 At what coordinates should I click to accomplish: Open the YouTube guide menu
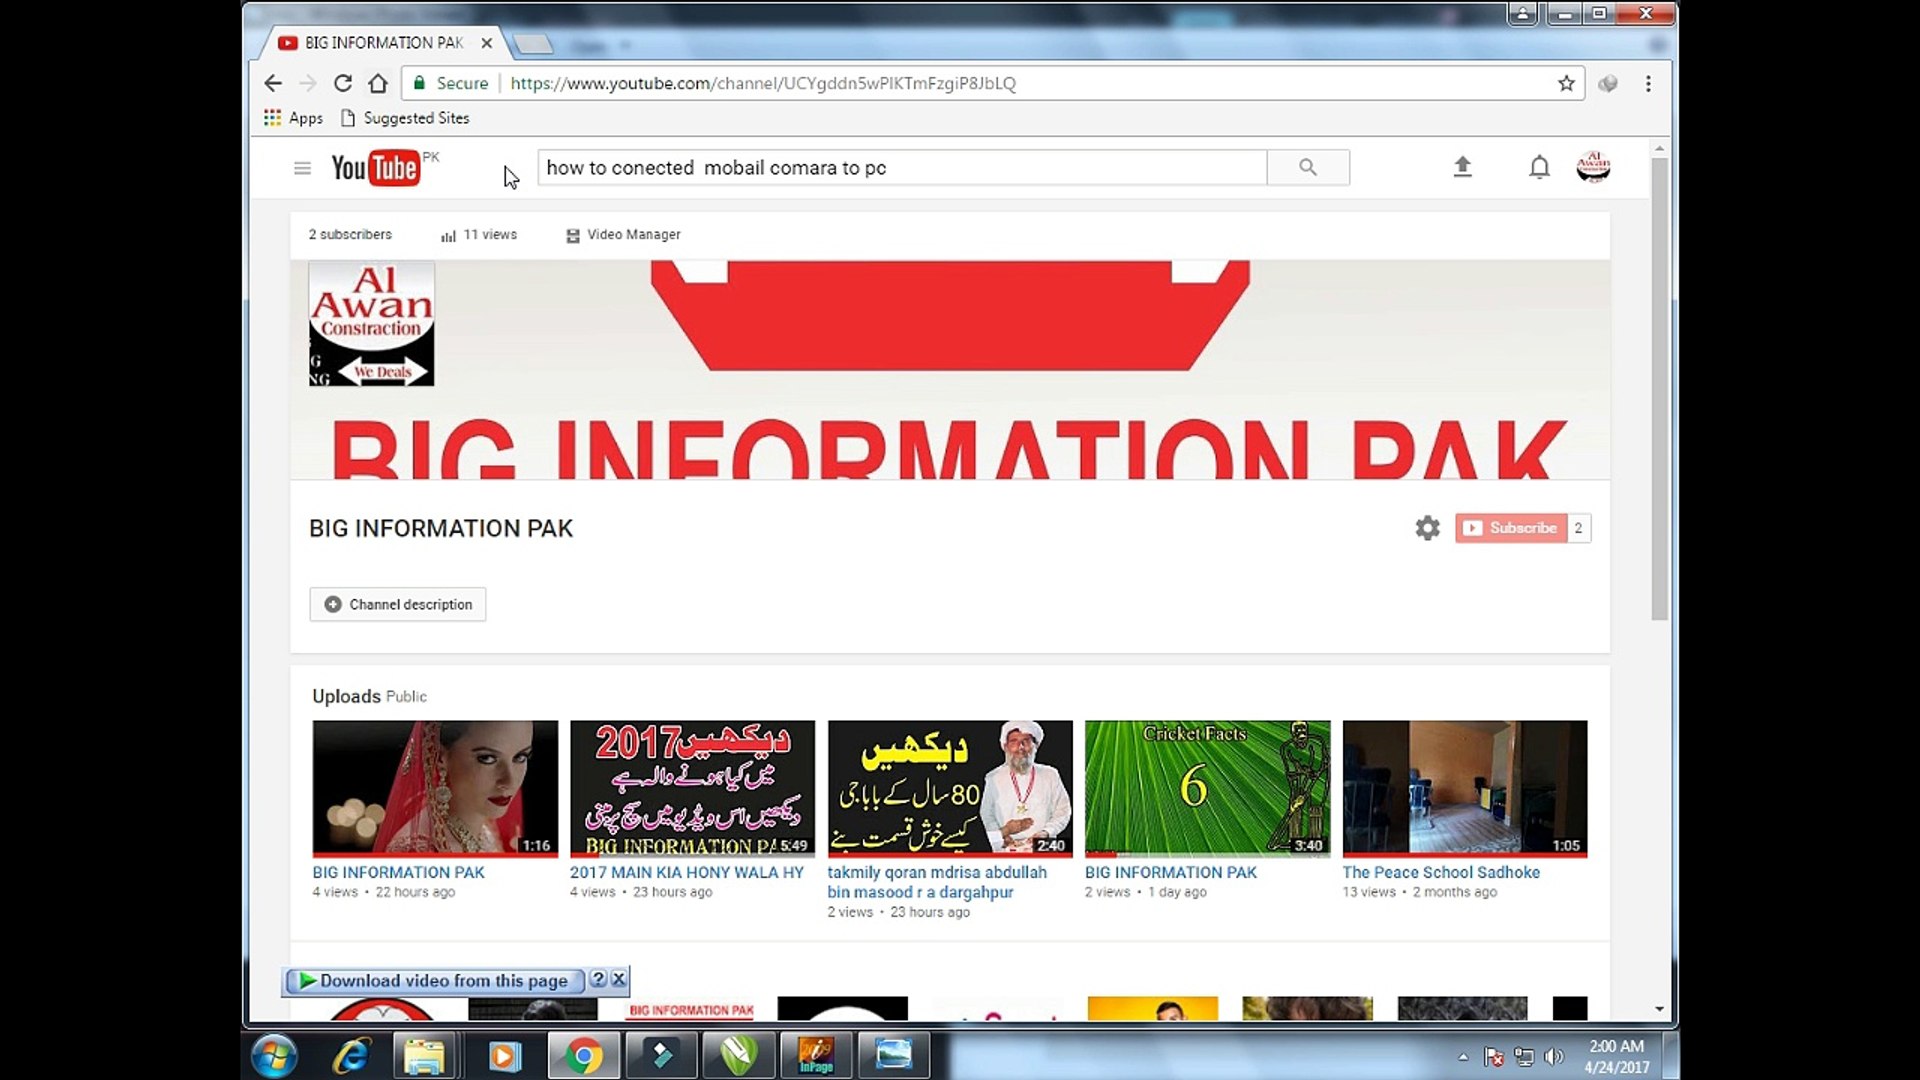point(303,167)
